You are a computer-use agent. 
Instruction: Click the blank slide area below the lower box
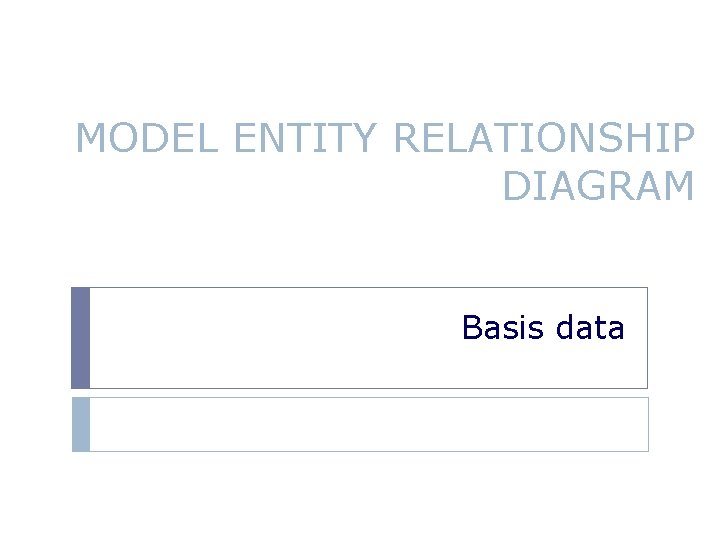[360, 495]
